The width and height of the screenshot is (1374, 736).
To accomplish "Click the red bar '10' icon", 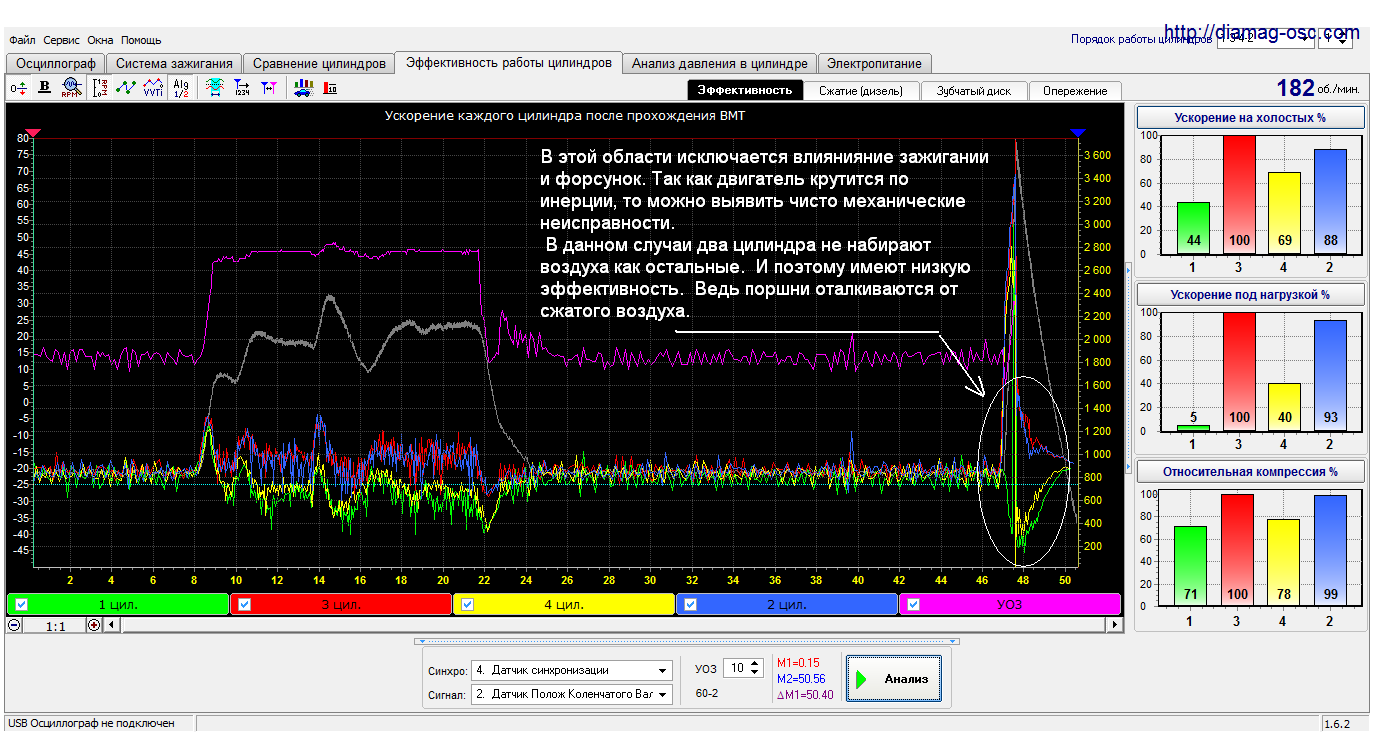I will point(330,88).
